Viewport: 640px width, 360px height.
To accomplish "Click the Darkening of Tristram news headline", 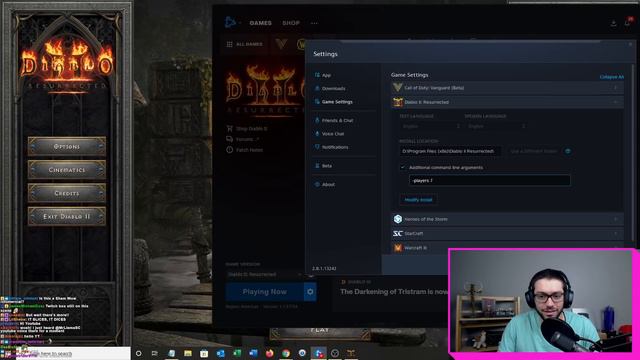I will [x=393, y=292].
